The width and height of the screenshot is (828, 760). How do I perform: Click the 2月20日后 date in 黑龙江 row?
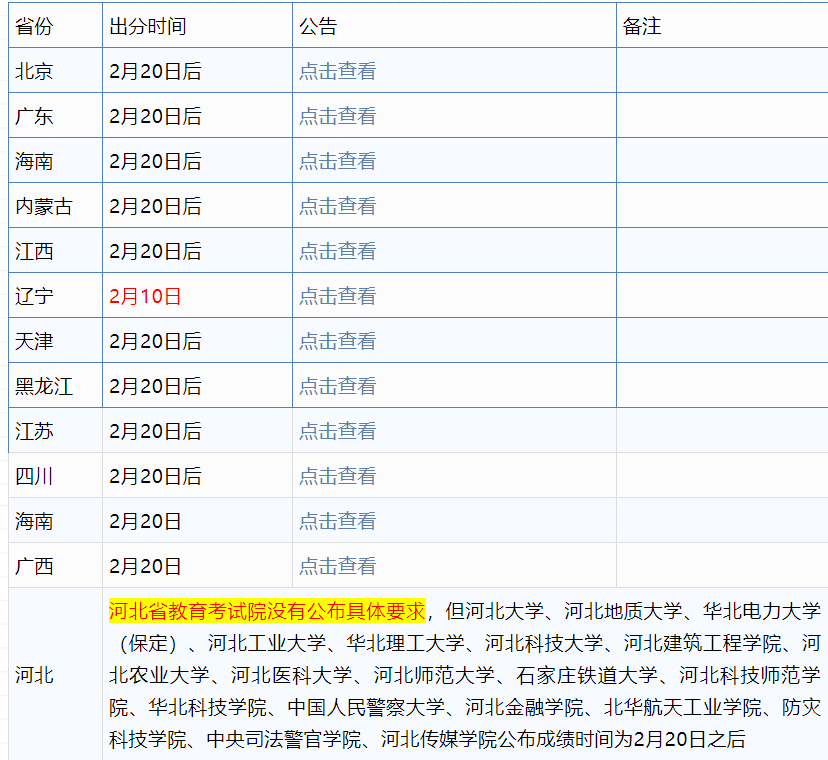point(155,385)
